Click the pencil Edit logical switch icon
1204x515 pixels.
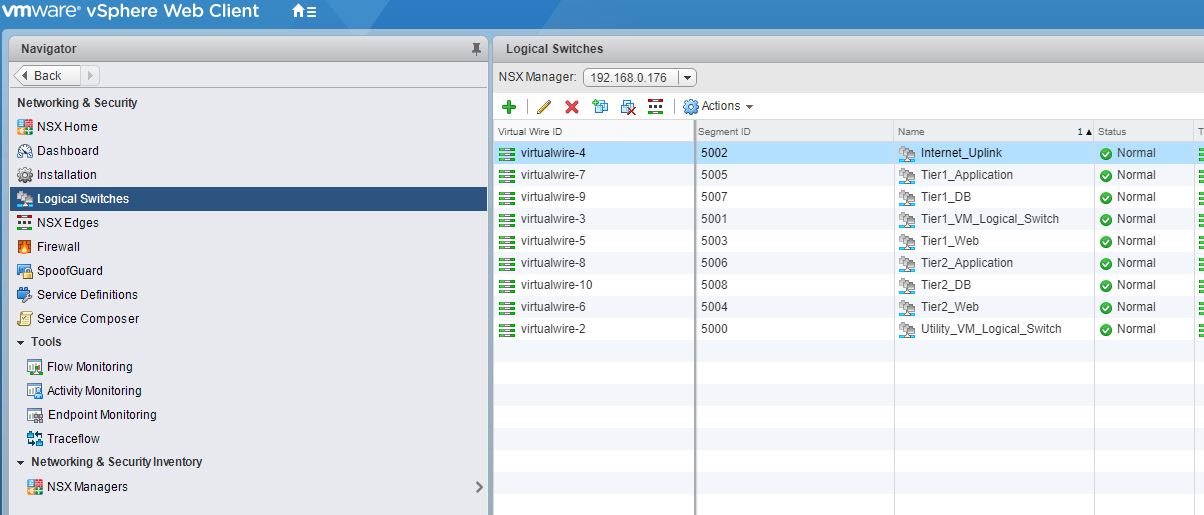click(x=544, y=107)
